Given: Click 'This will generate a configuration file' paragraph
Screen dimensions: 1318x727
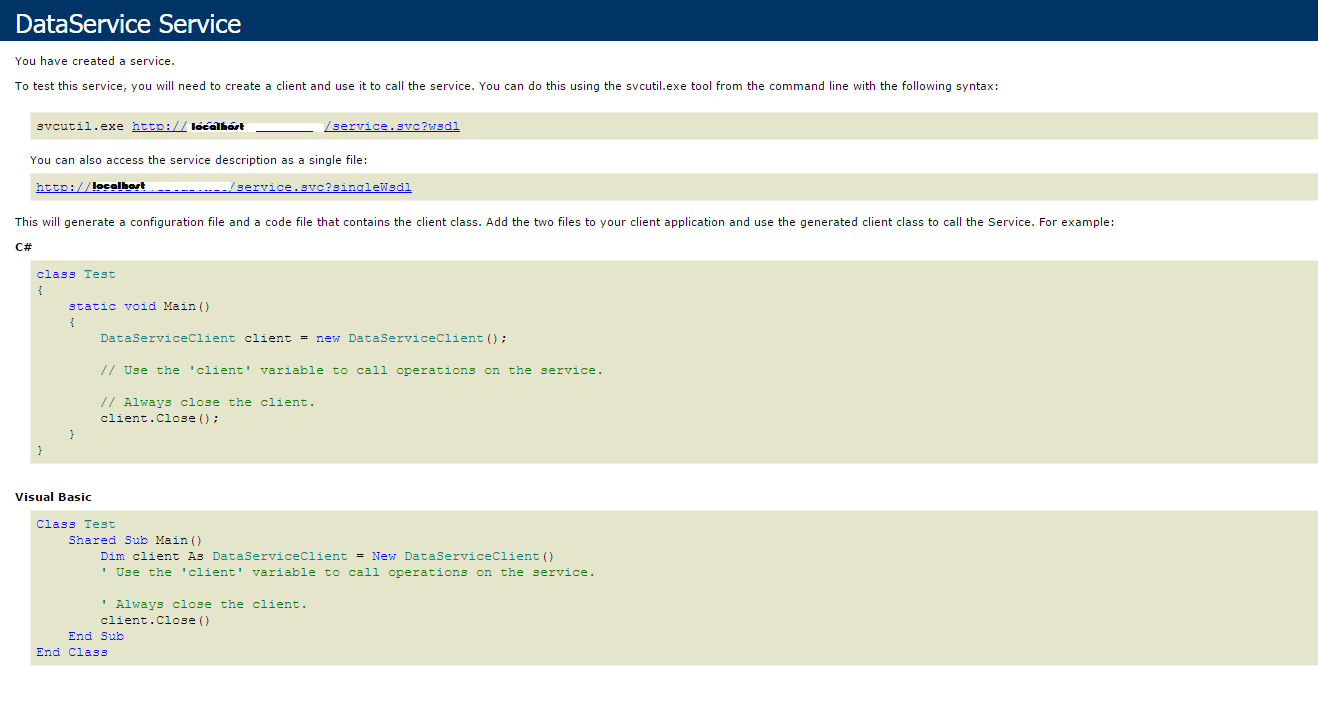Looking at the screenshot, I should (x=564, y=222).
